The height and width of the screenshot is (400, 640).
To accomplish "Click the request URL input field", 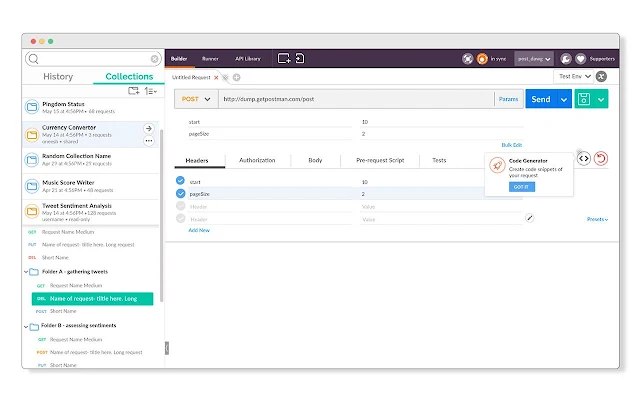I will coord(356,99).
